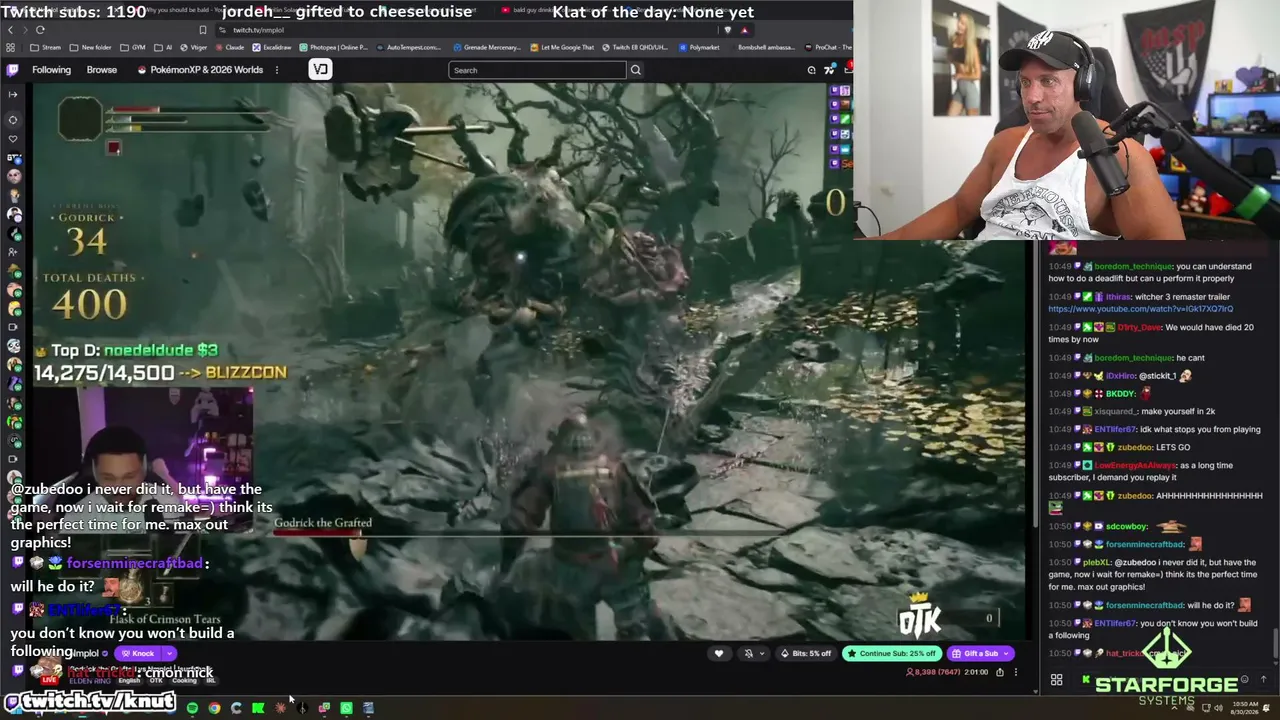Click Continue Sub: 25% off button

[x=891, y=654]
